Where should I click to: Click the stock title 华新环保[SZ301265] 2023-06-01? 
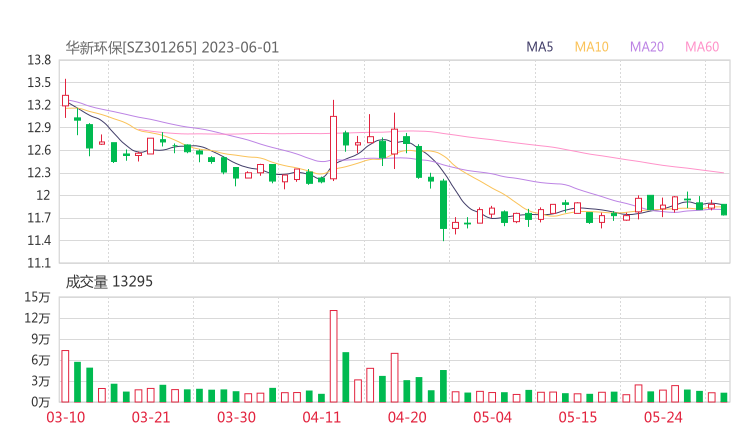(x=172, y=48)
